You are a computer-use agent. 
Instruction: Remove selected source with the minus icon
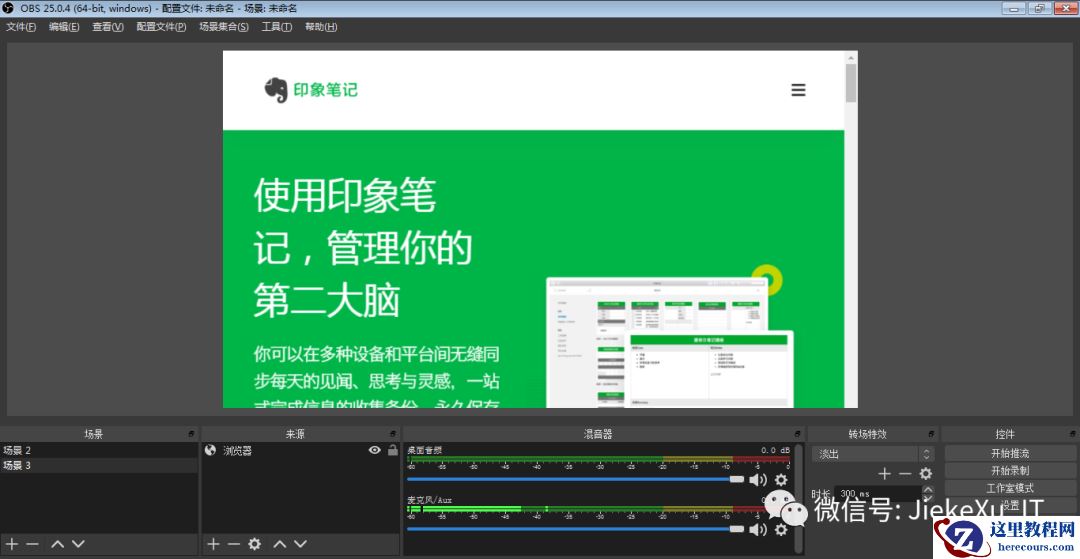point(234,544)
